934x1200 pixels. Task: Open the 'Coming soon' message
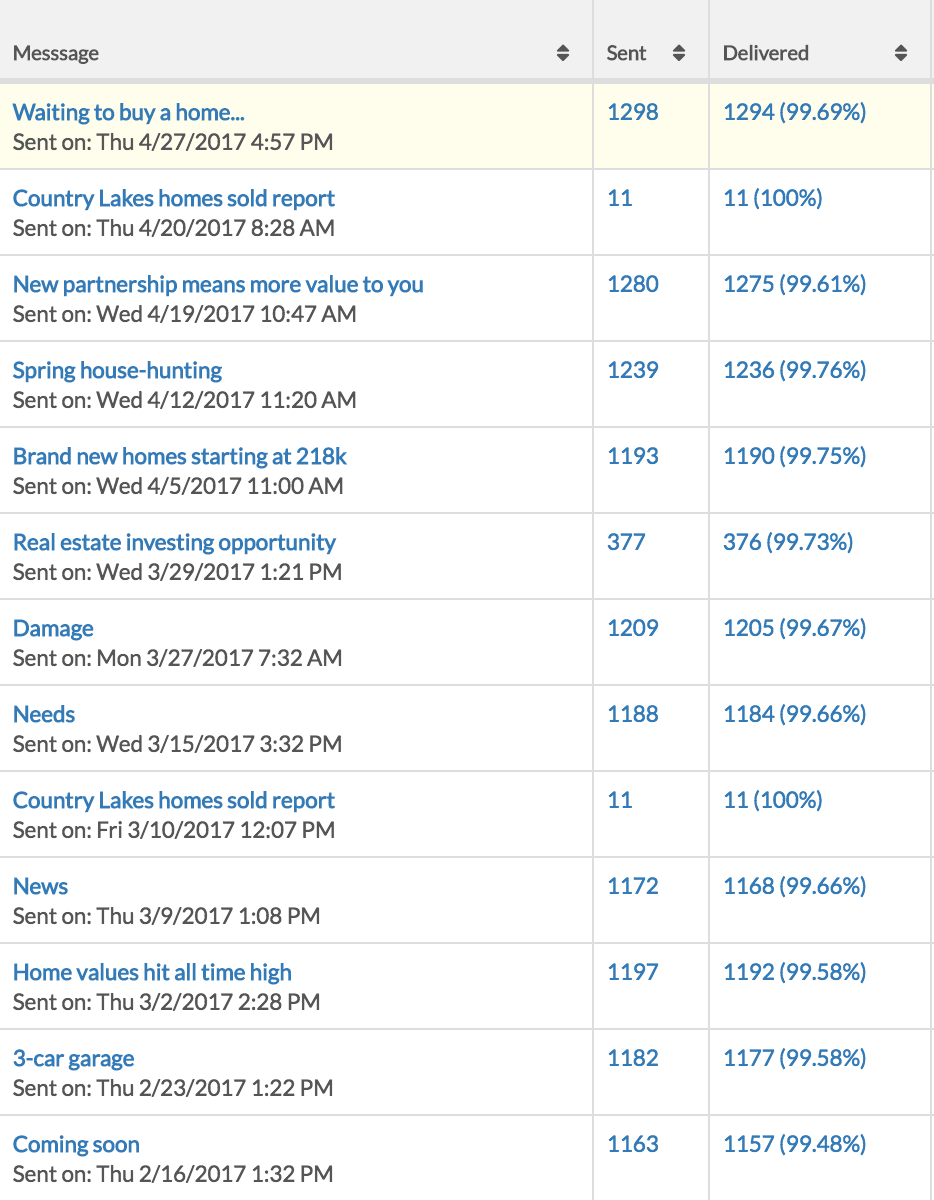coord(76,1144)
